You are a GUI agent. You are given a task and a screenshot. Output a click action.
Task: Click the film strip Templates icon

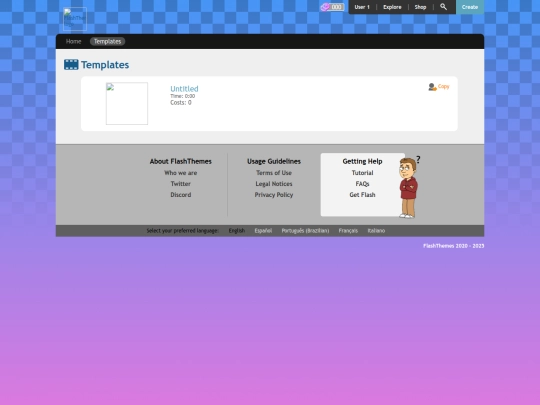point(71,65)
